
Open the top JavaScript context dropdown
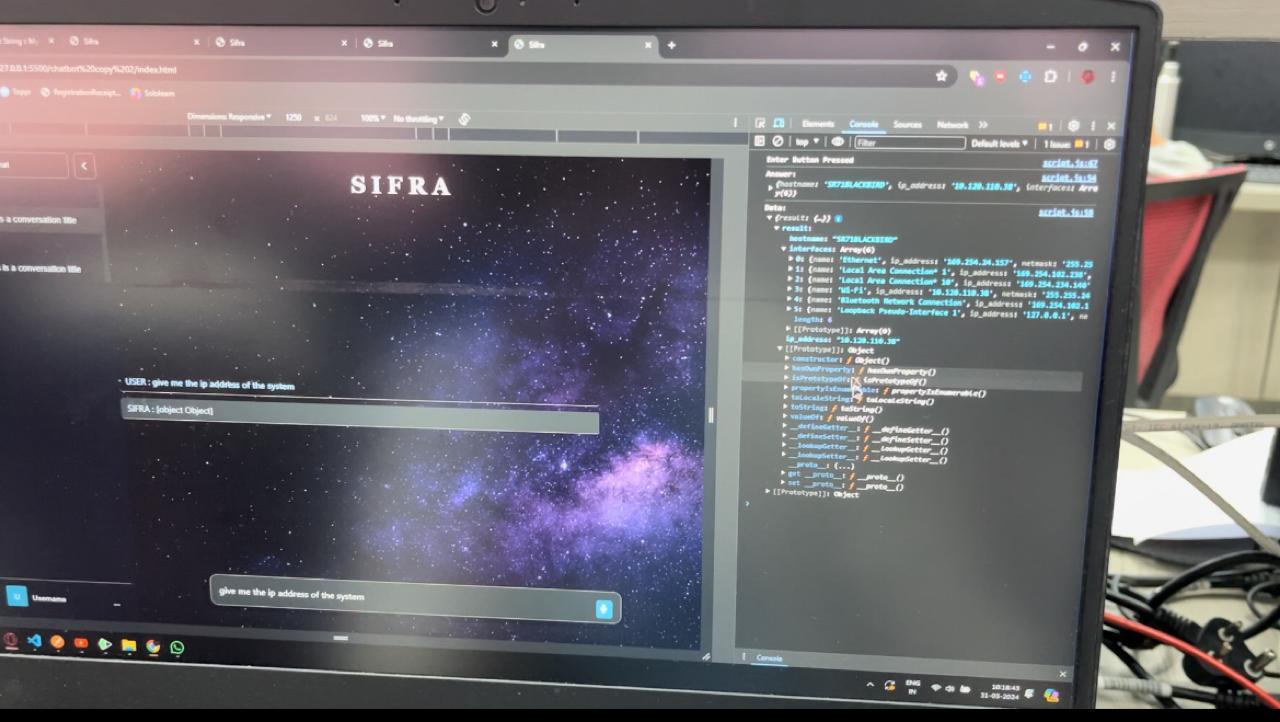click(807, 142)
